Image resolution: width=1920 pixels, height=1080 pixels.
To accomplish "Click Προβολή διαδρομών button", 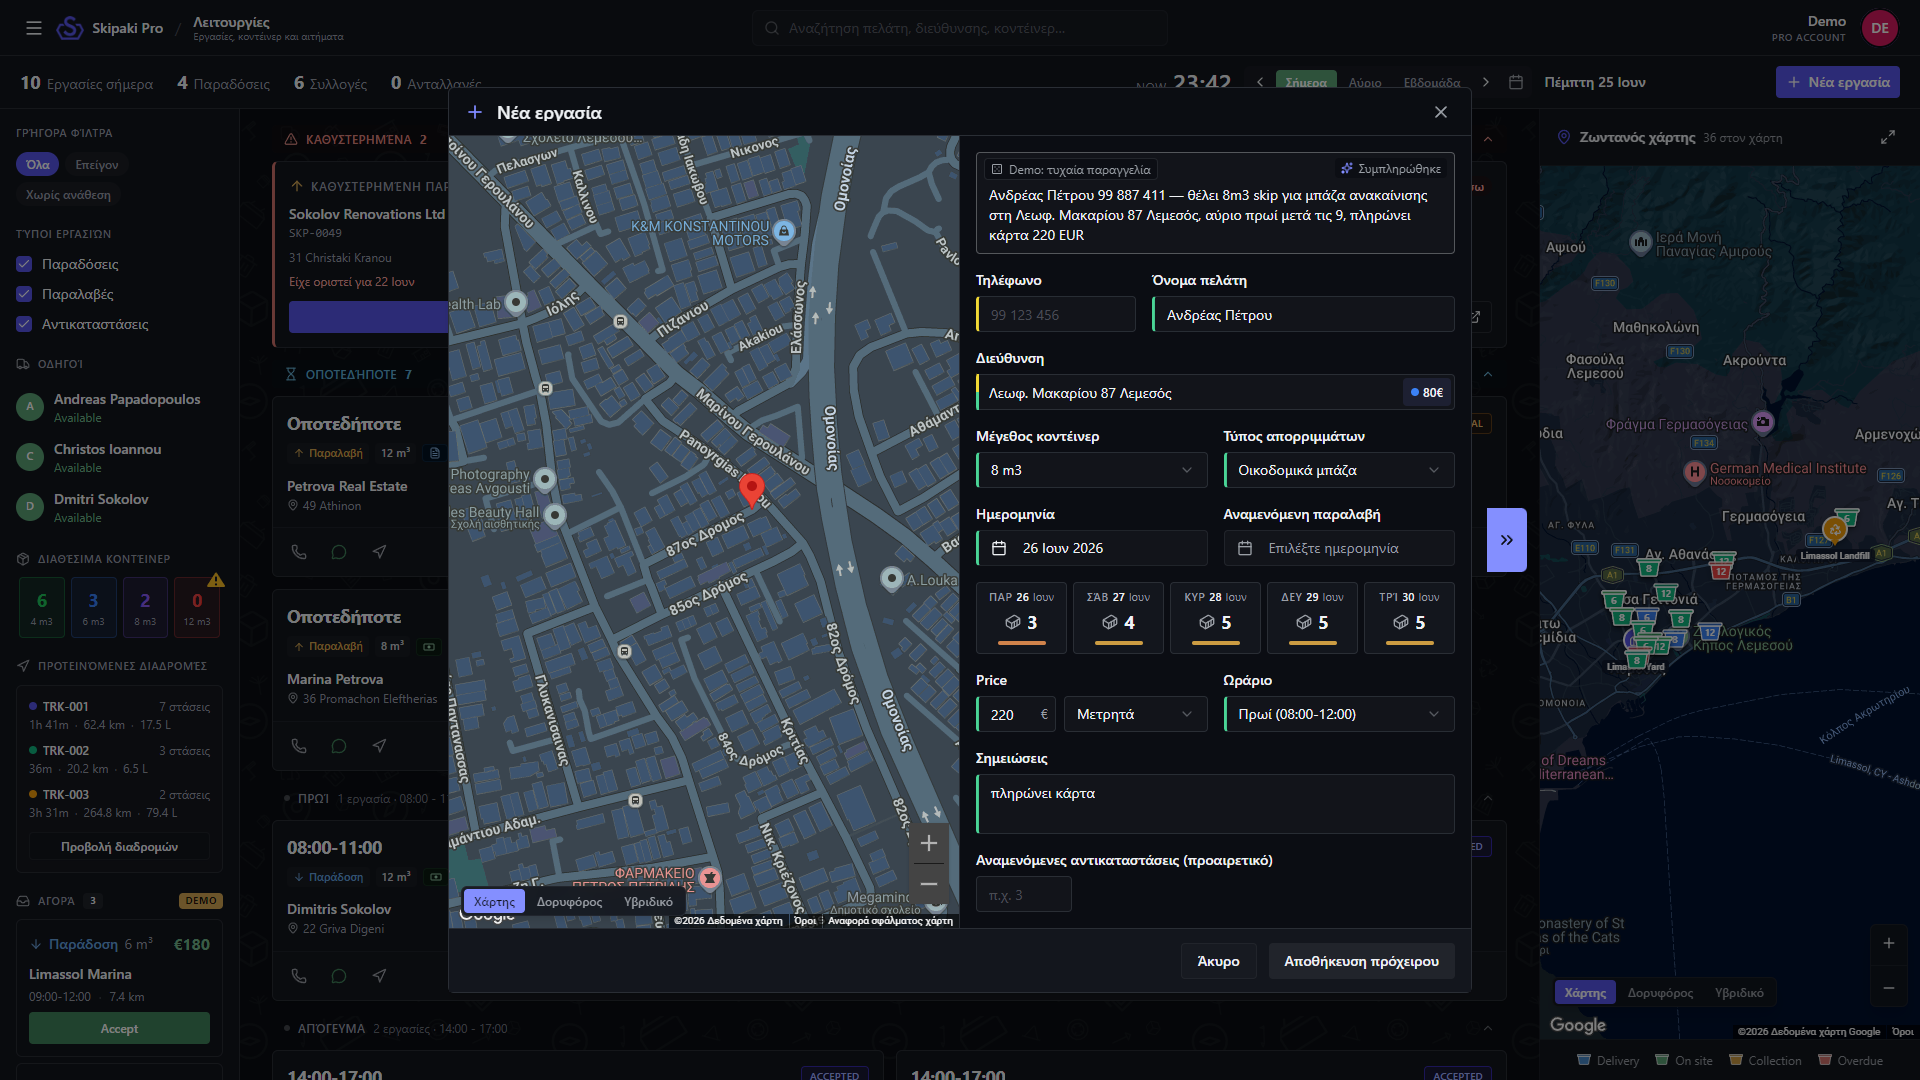I will 119,846.
